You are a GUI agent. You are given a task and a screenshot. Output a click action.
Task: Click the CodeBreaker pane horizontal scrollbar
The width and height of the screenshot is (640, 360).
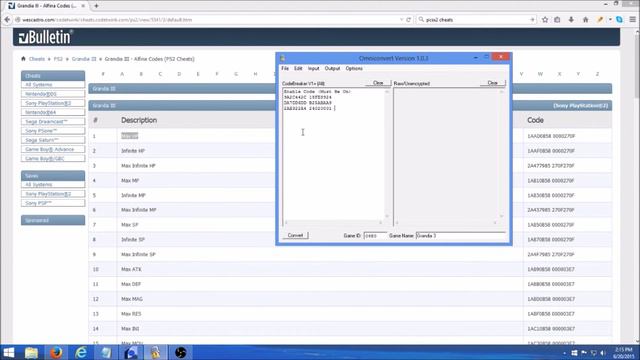(x=333, y=222)
